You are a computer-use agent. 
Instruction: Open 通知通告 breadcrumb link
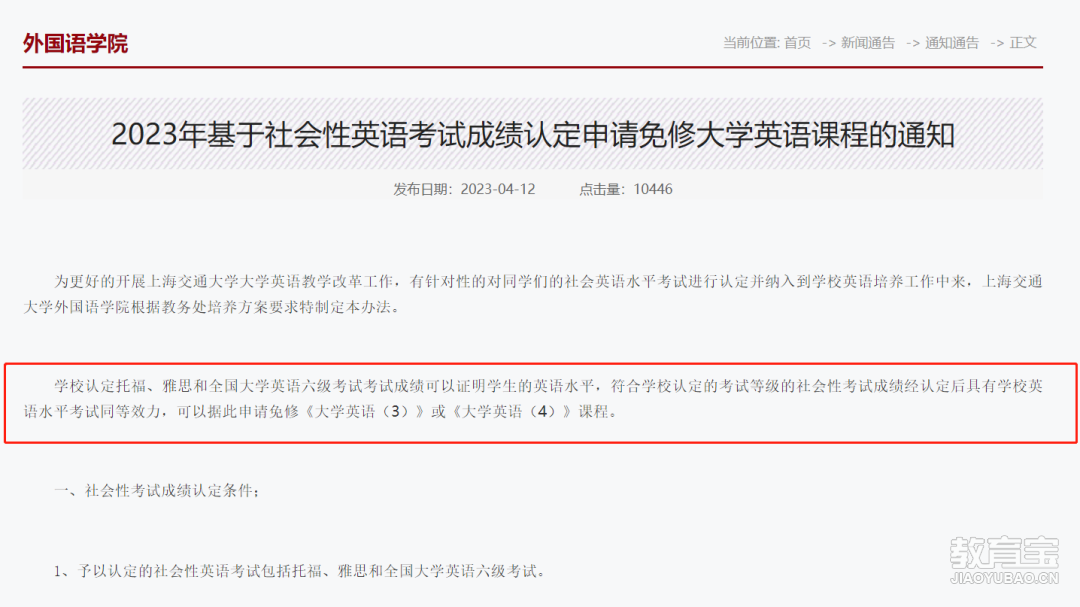952,43
